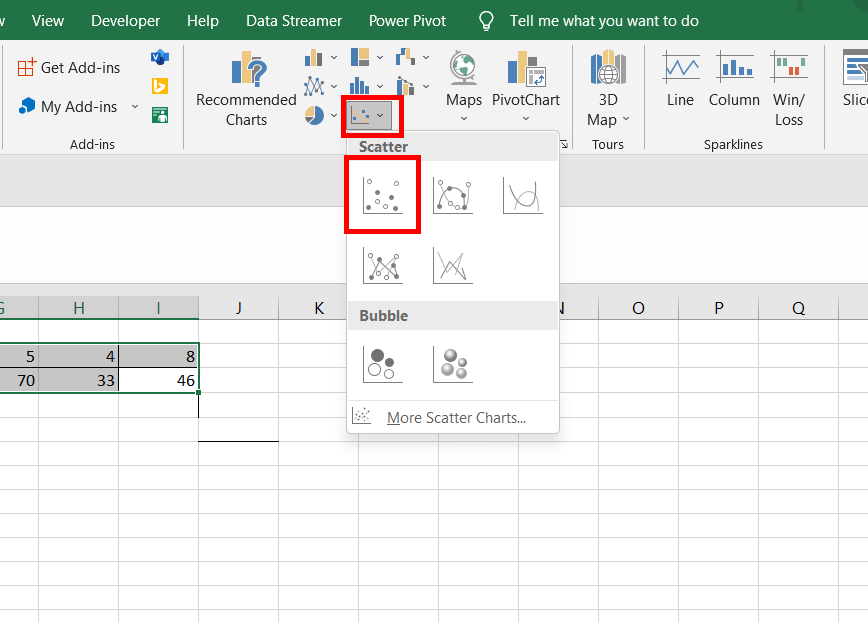Click the Insert Waterfall or Stock Chart icon
The width and height of the screenshot is (868, 622).
click(x=406, y=57)
